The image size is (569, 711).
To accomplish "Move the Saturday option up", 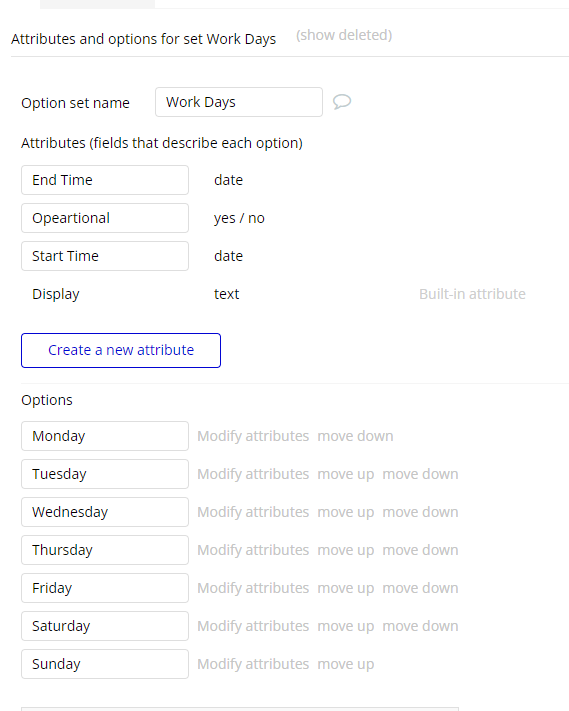I will (x=346, y=626).
